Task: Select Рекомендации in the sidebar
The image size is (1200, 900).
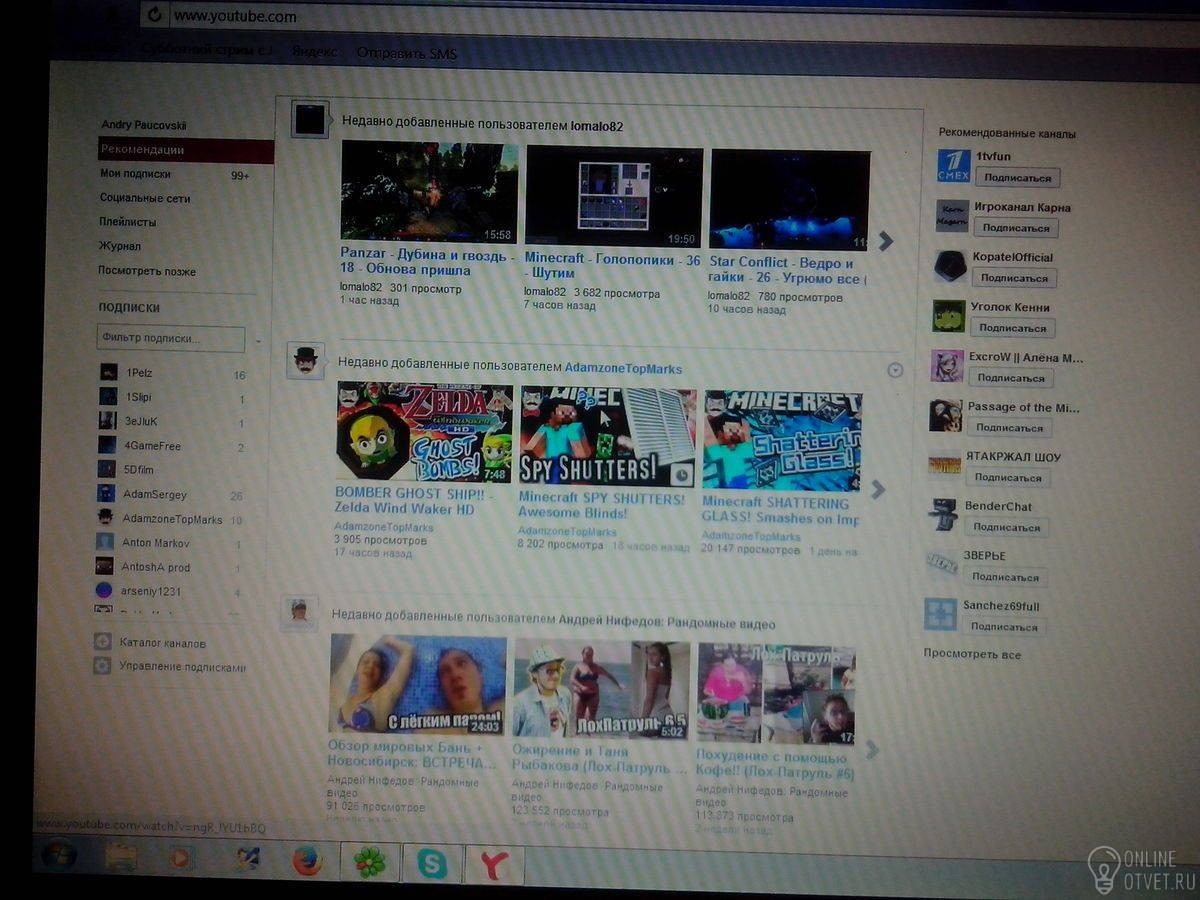Action: coord(186,150)
